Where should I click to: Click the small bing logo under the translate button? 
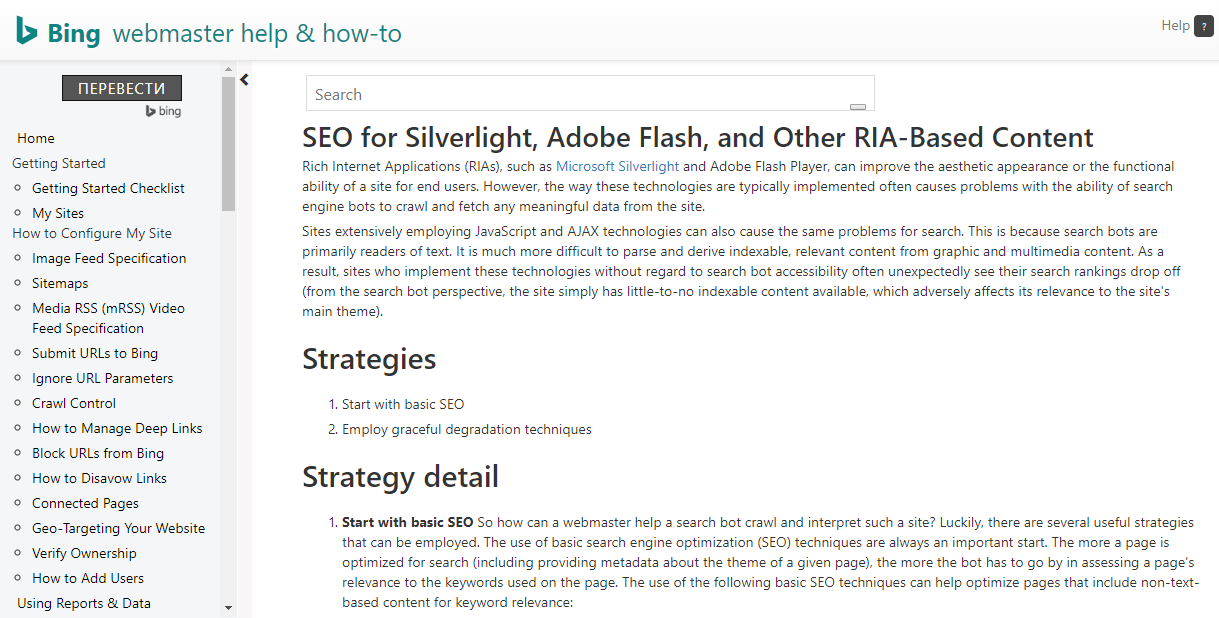tap(163, 111)
